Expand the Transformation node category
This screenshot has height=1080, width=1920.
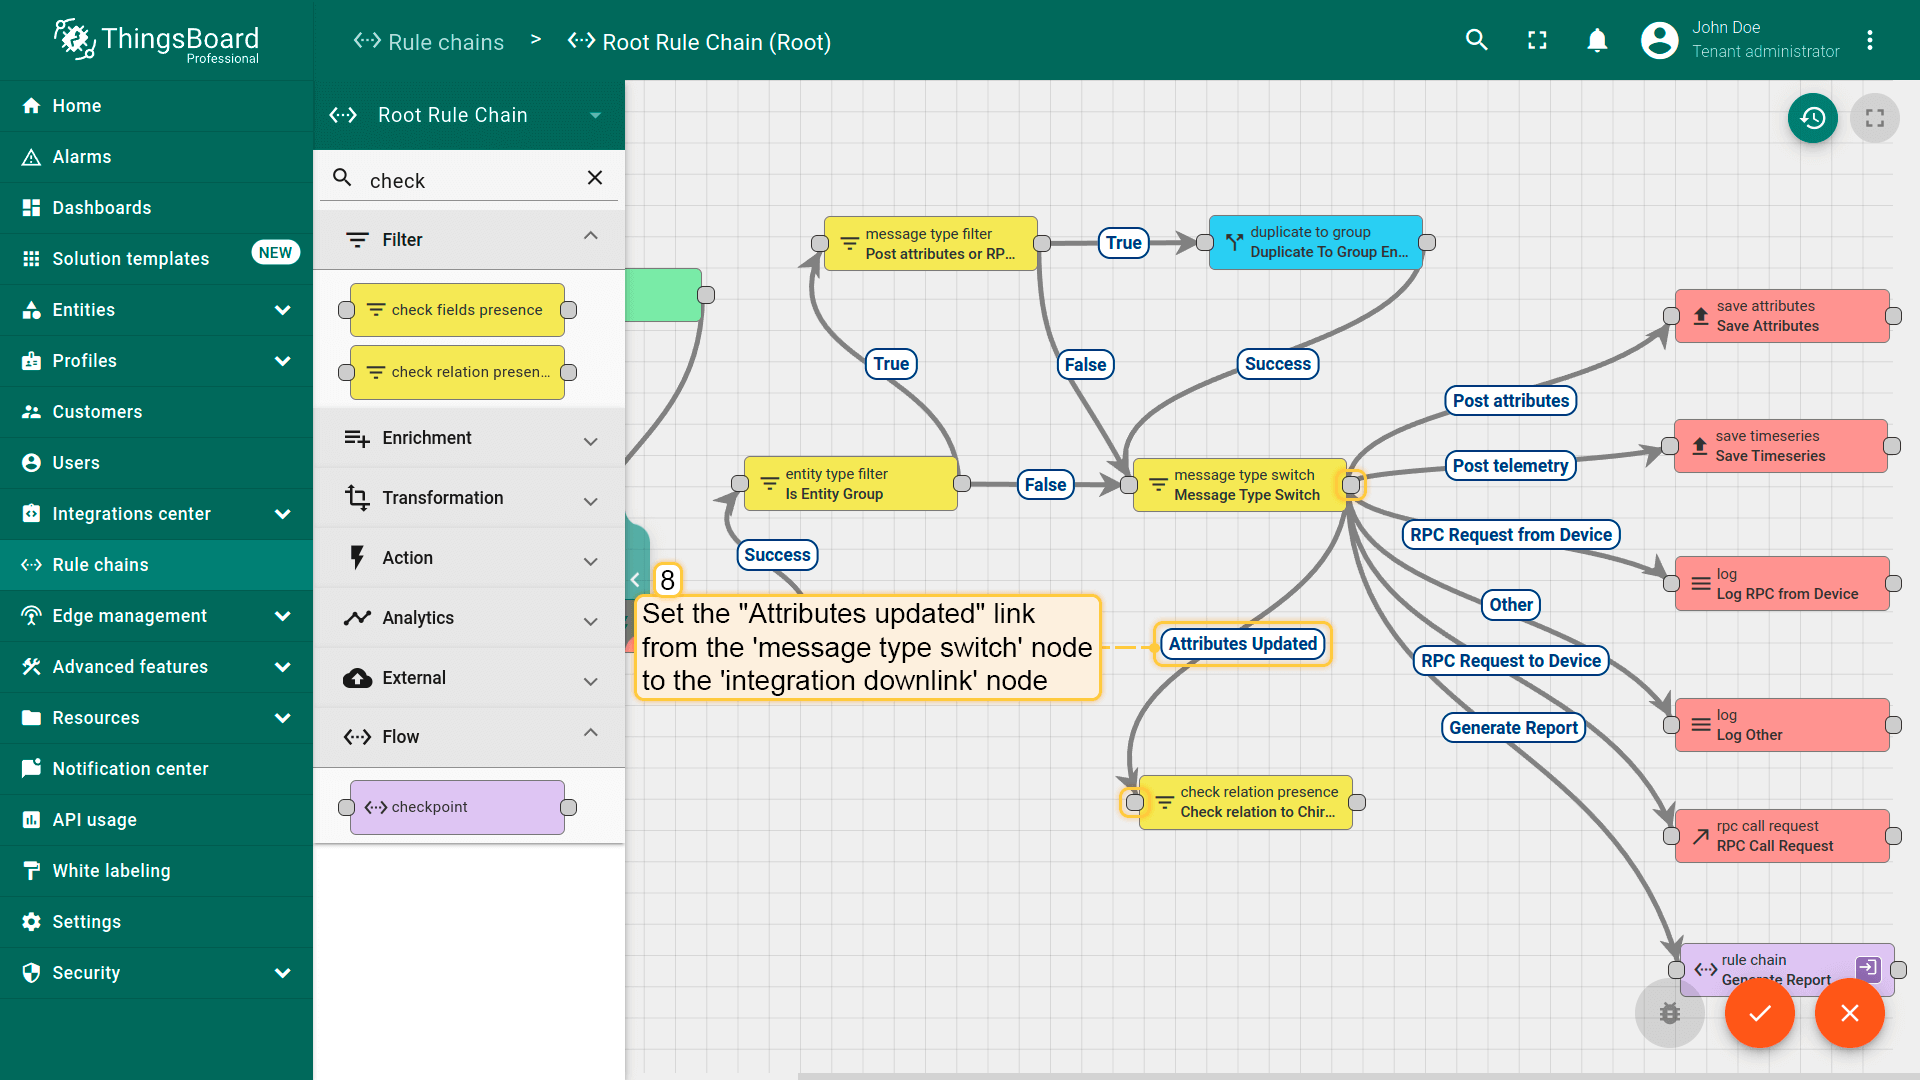pos(469,498)
